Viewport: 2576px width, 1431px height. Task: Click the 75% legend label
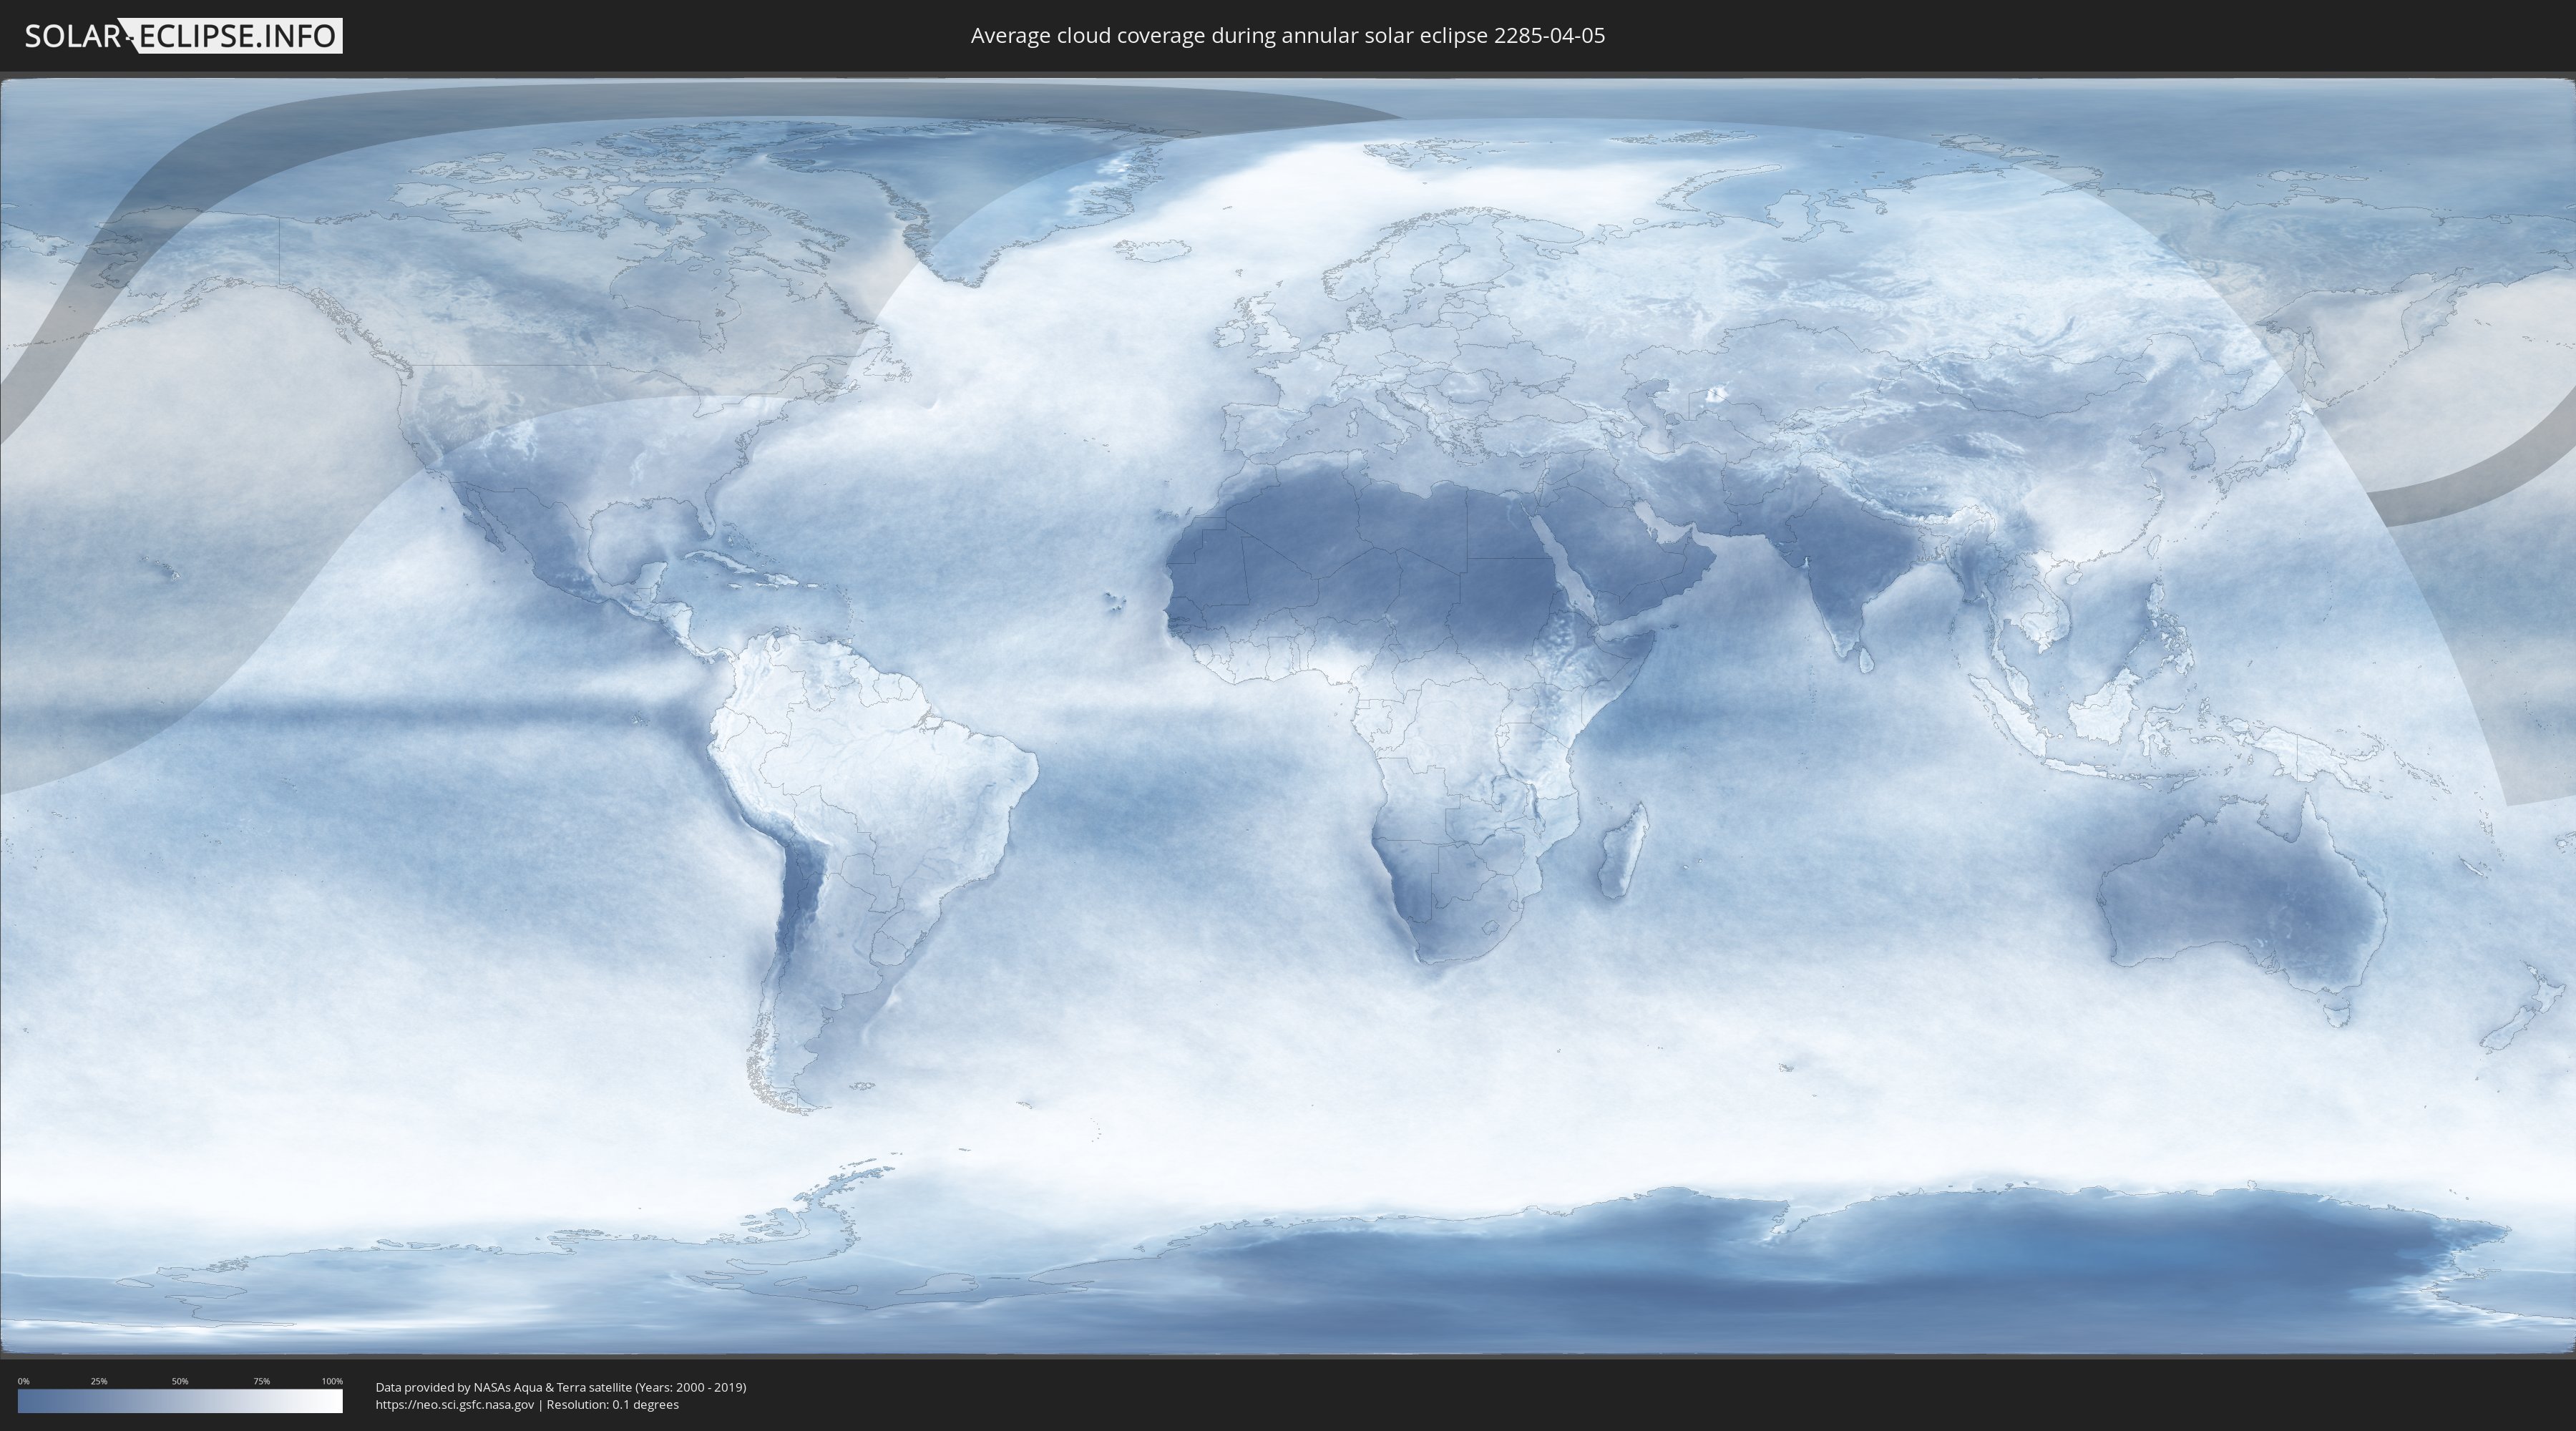click(x=261, y=1381)
